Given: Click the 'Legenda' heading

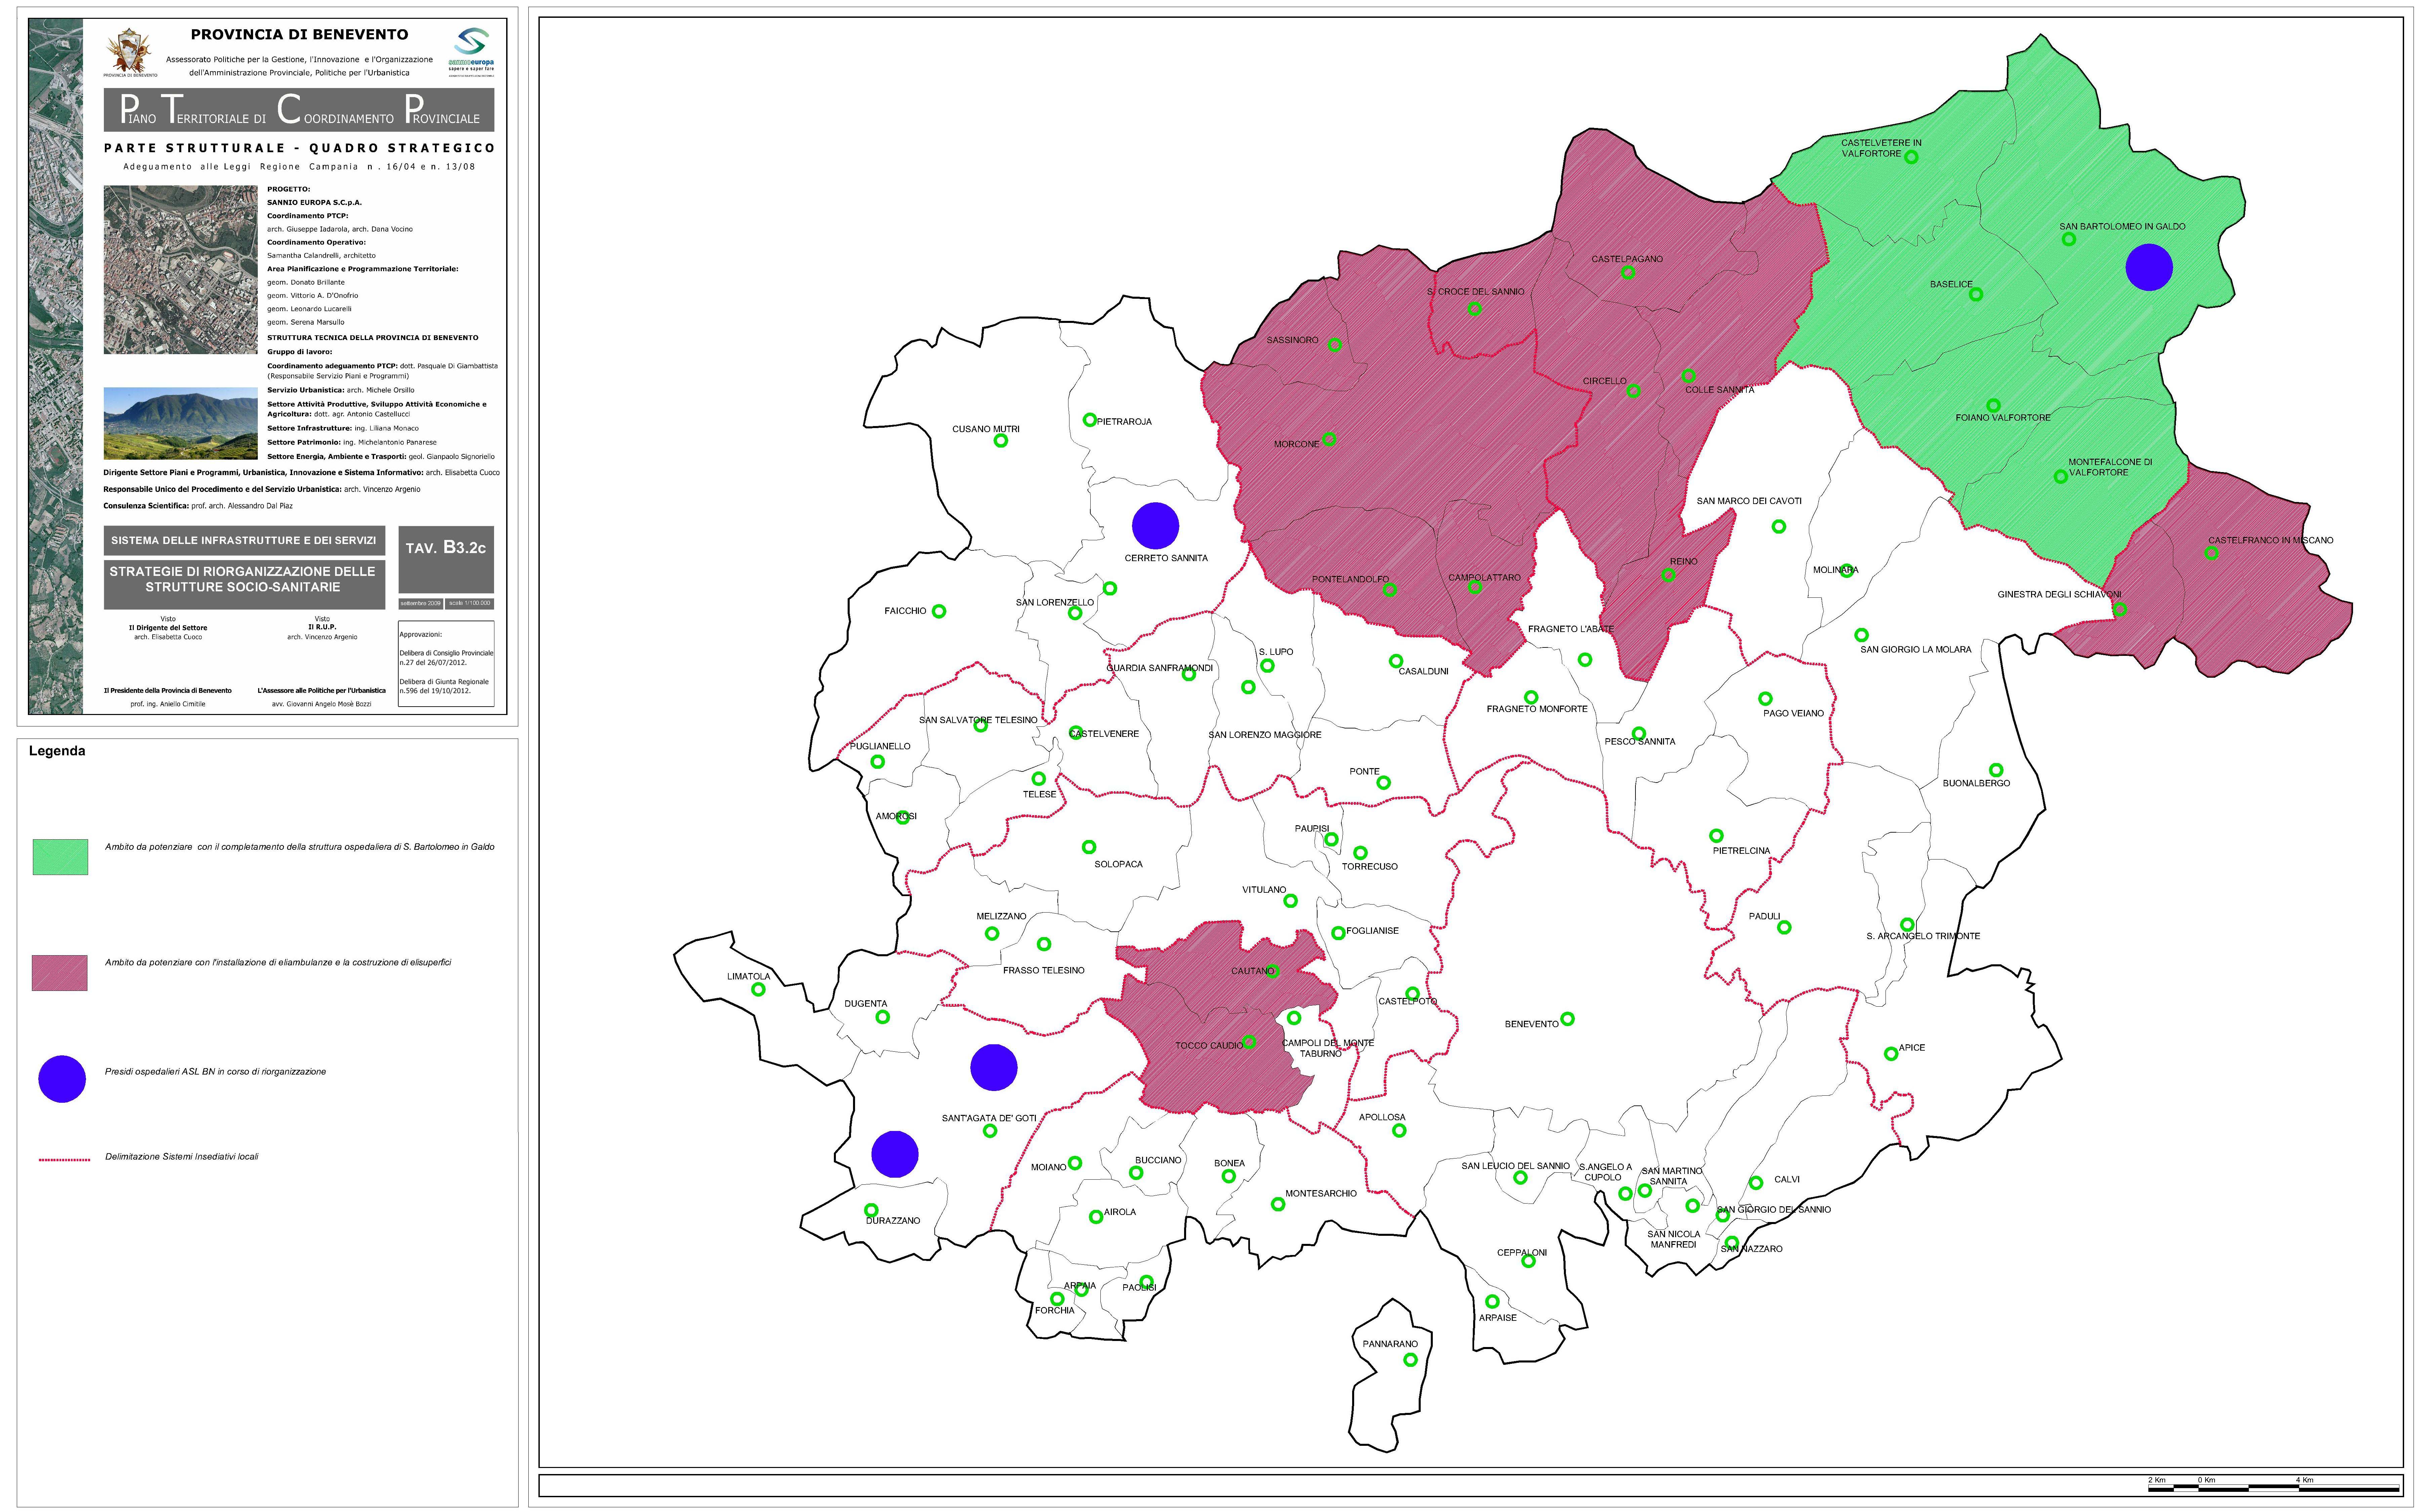Looking at the screenshot, I should pyautogui.click(x=57, y=751).
